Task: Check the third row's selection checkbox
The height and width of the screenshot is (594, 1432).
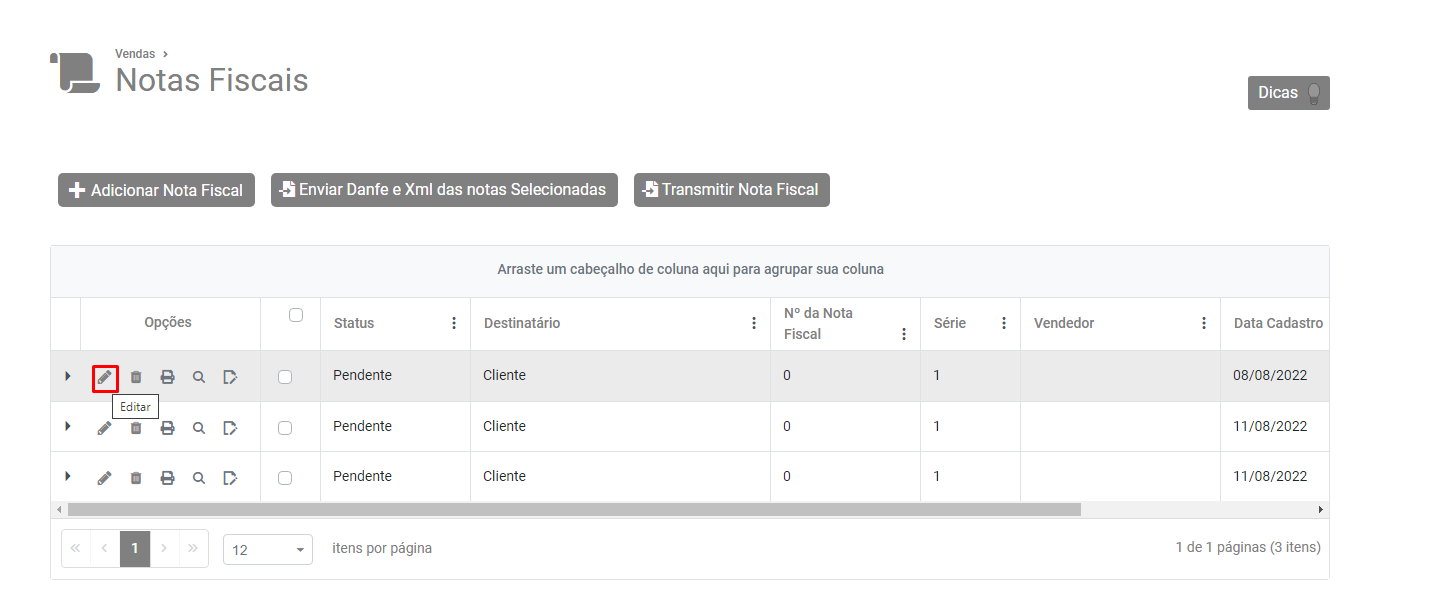Action: [285, 478]
